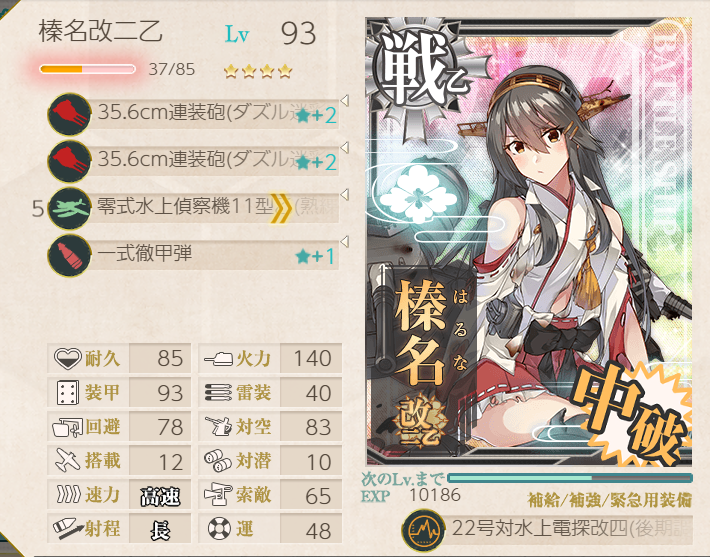The image size is (710, 557).
Task: Expand arrow beside 零式水上偵察機11型 slot
Action: (345, 195)
